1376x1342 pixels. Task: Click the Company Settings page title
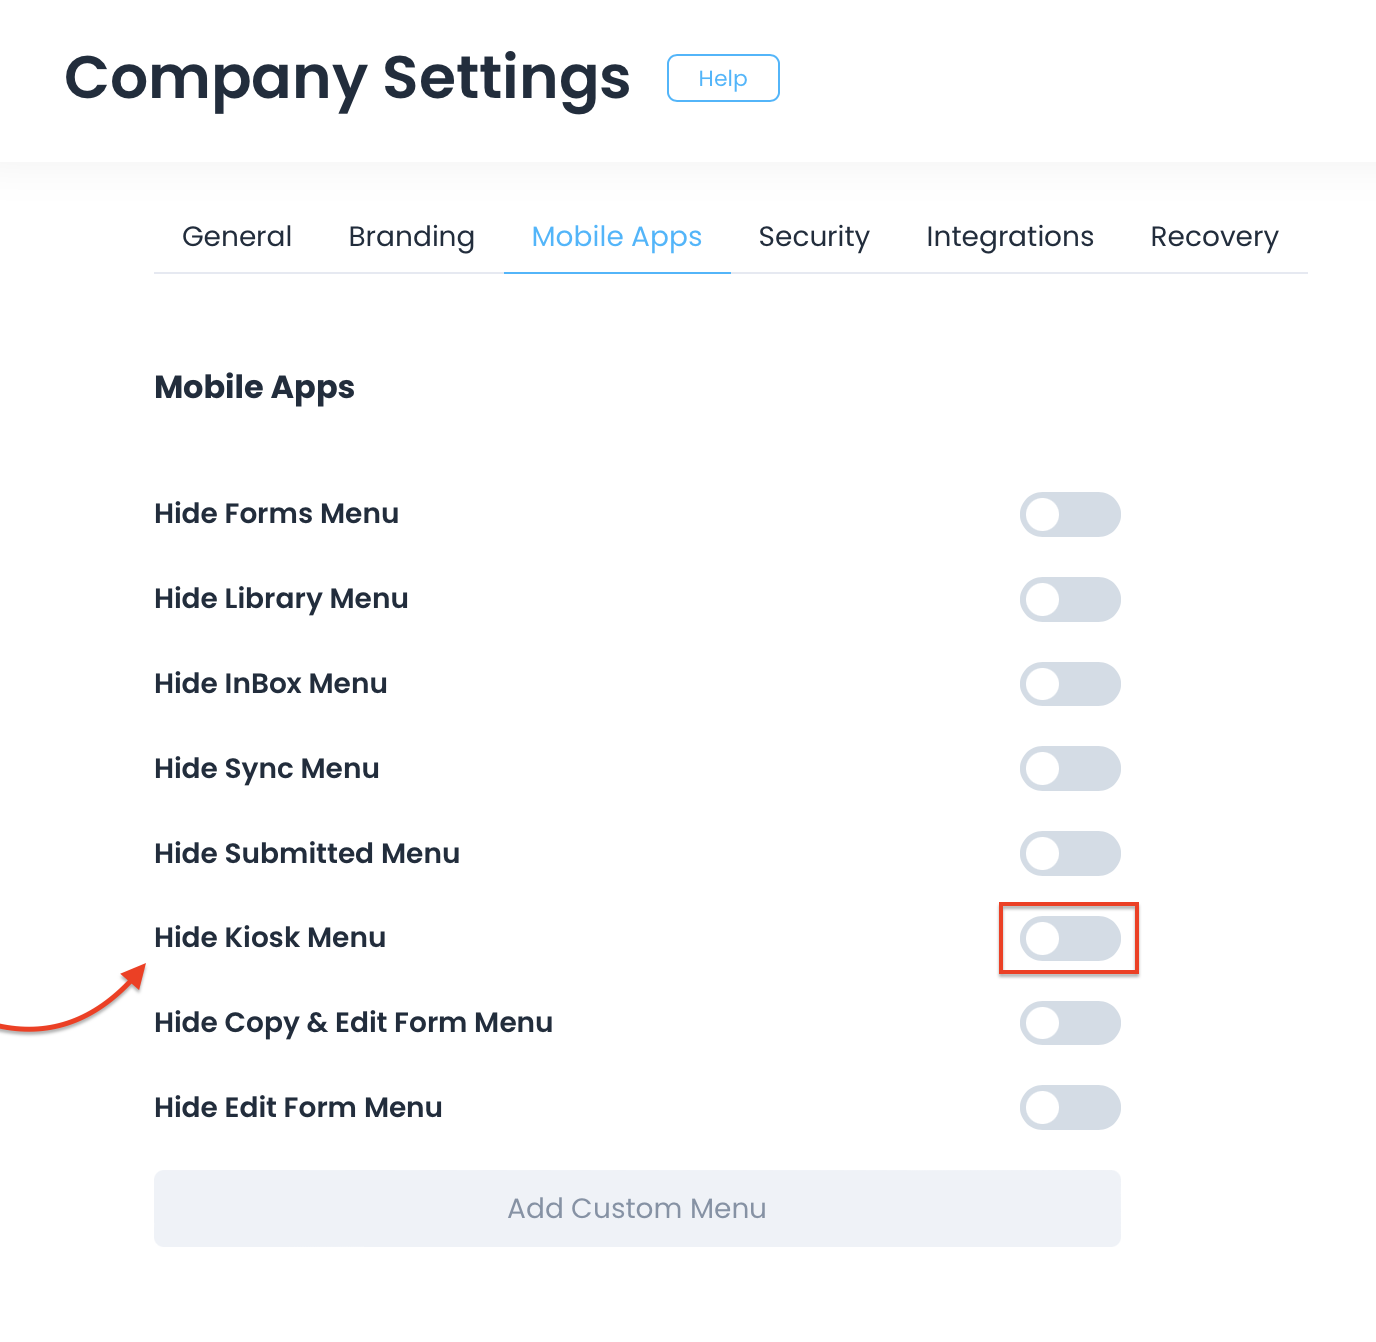(x=347, y=78)
